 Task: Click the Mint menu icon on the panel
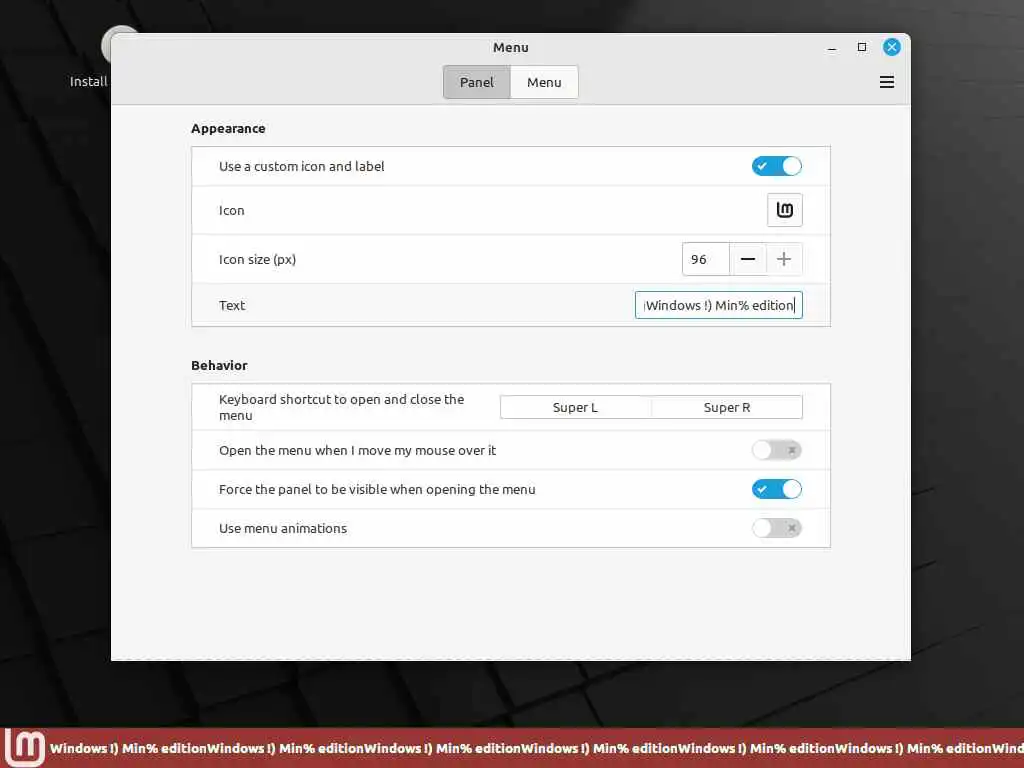(x=25, y=748)
